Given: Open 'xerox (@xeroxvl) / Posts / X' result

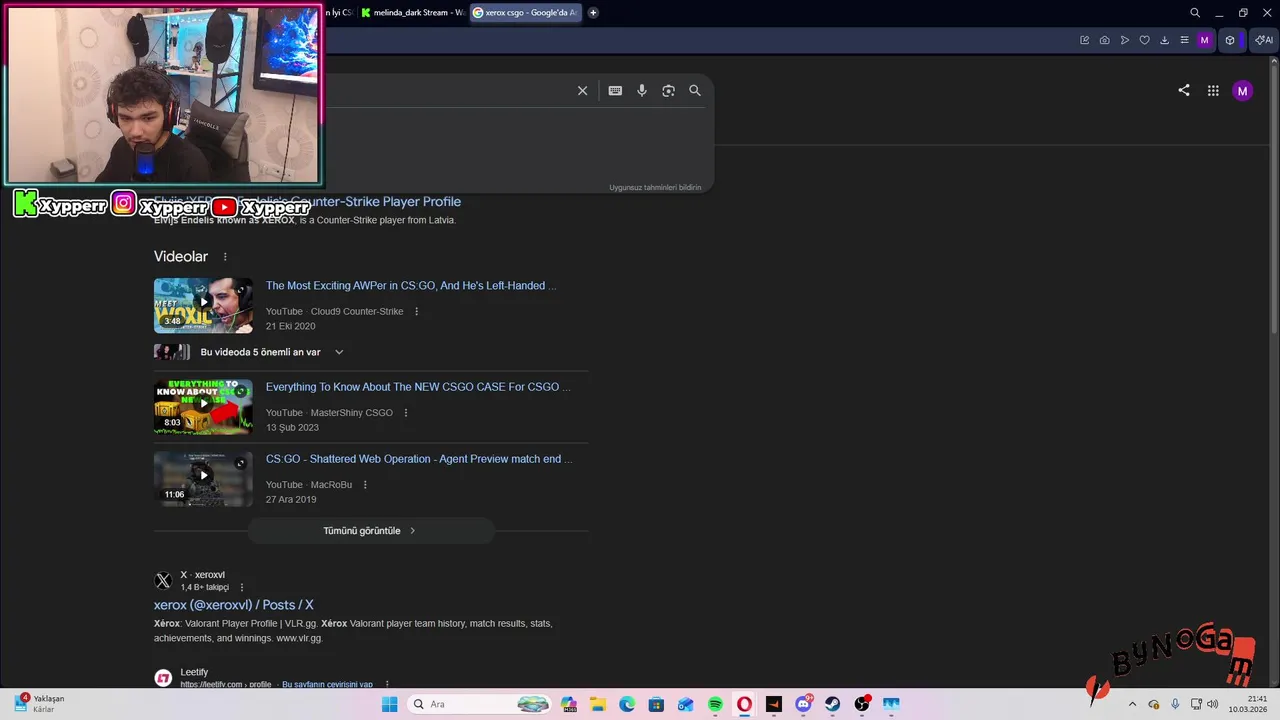Looking at the screenshot, I should 234,605.
